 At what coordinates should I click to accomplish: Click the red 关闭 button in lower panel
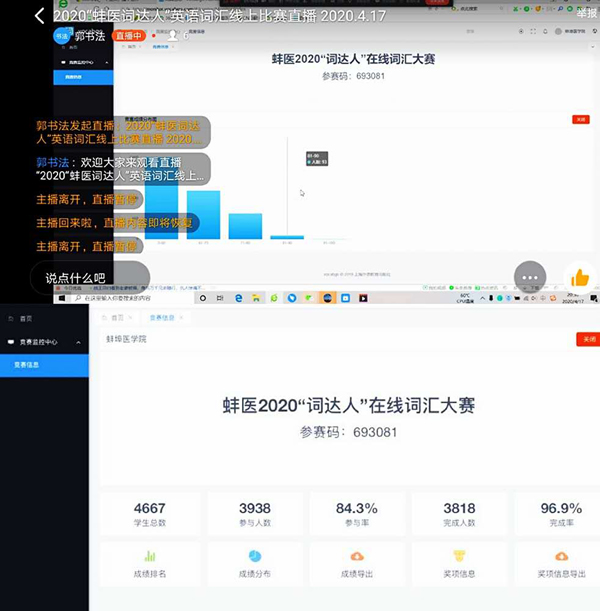[x=587, y=339]
